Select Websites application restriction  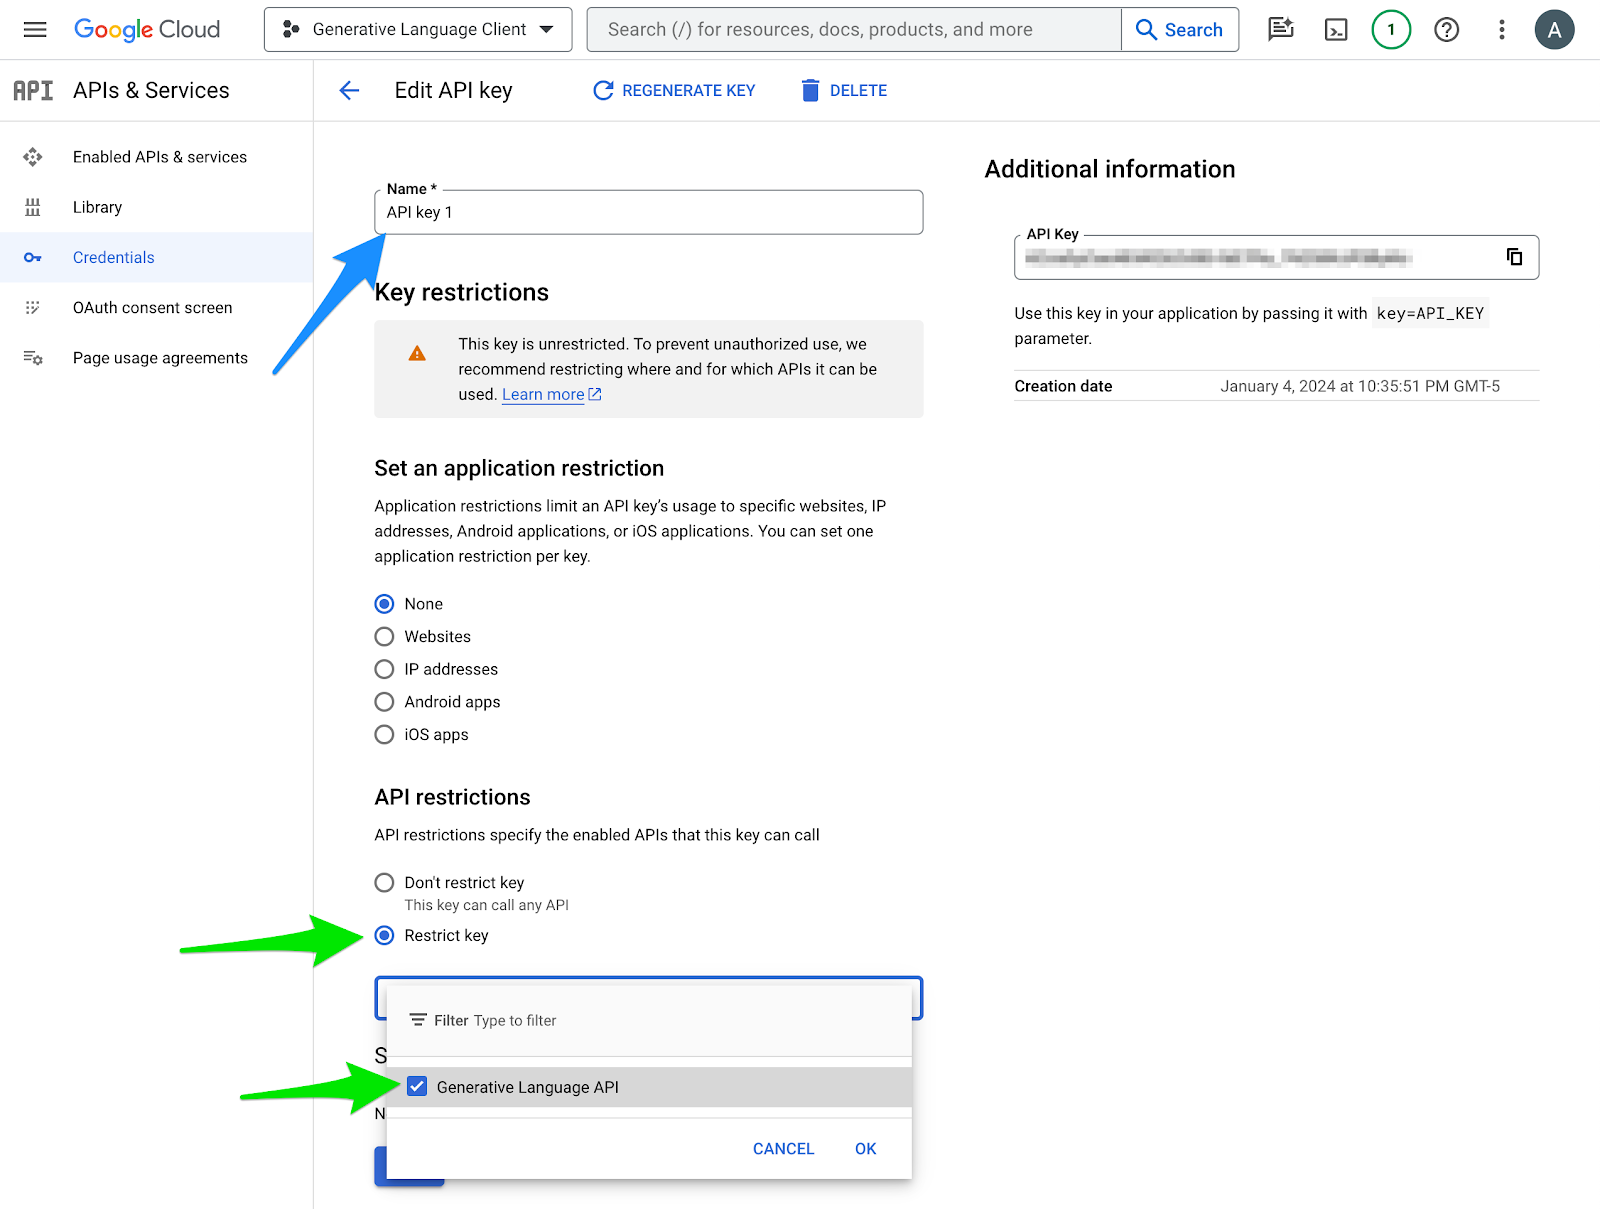click(x=384, y=637)
